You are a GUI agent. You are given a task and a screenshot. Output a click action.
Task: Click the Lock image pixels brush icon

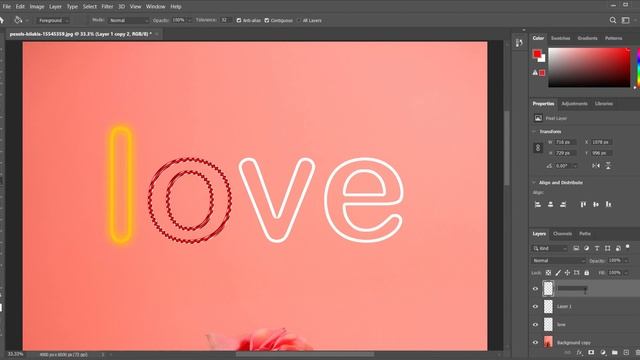click(x=558, y=273)
